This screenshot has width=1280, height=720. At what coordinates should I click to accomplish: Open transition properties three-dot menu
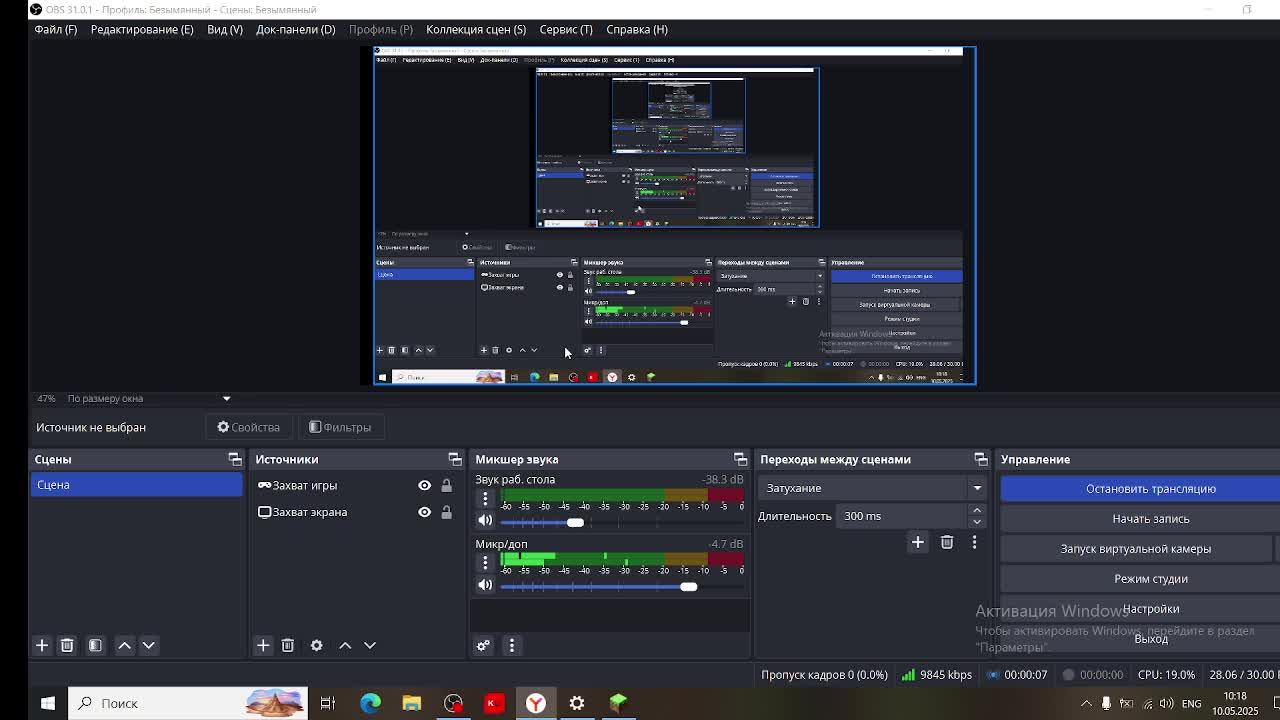(x=974, y=542)
